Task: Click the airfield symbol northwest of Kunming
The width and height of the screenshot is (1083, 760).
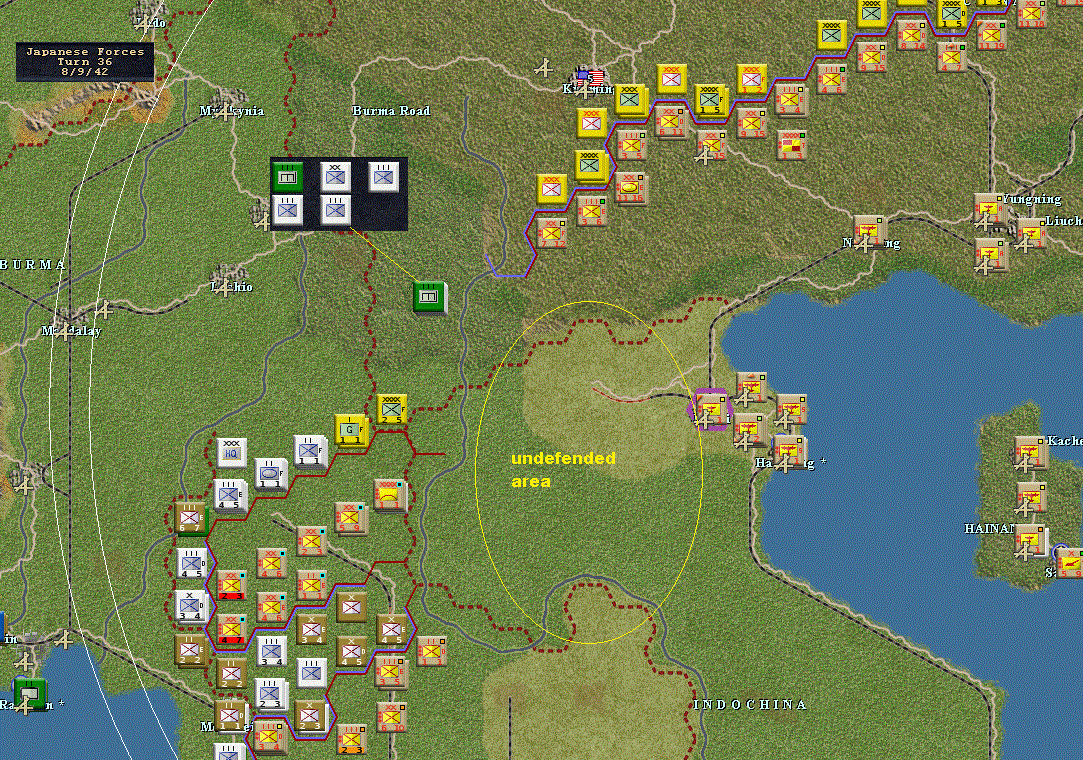Action: [x=544, y=68]
